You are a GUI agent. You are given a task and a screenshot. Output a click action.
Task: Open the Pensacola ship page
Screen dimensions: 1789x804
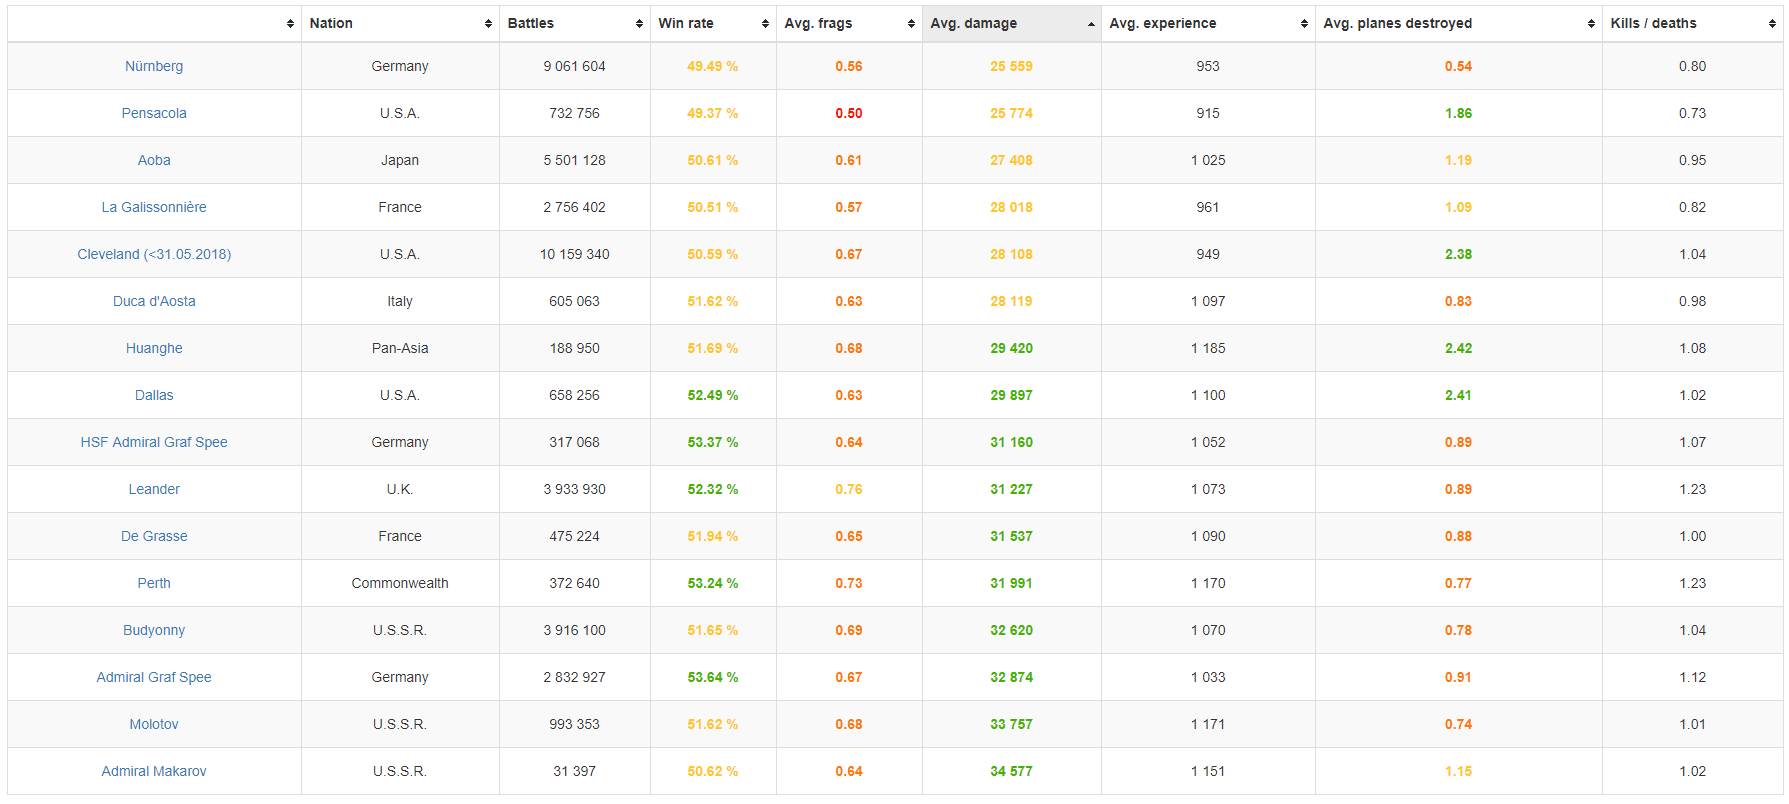[x=154, y=113]
